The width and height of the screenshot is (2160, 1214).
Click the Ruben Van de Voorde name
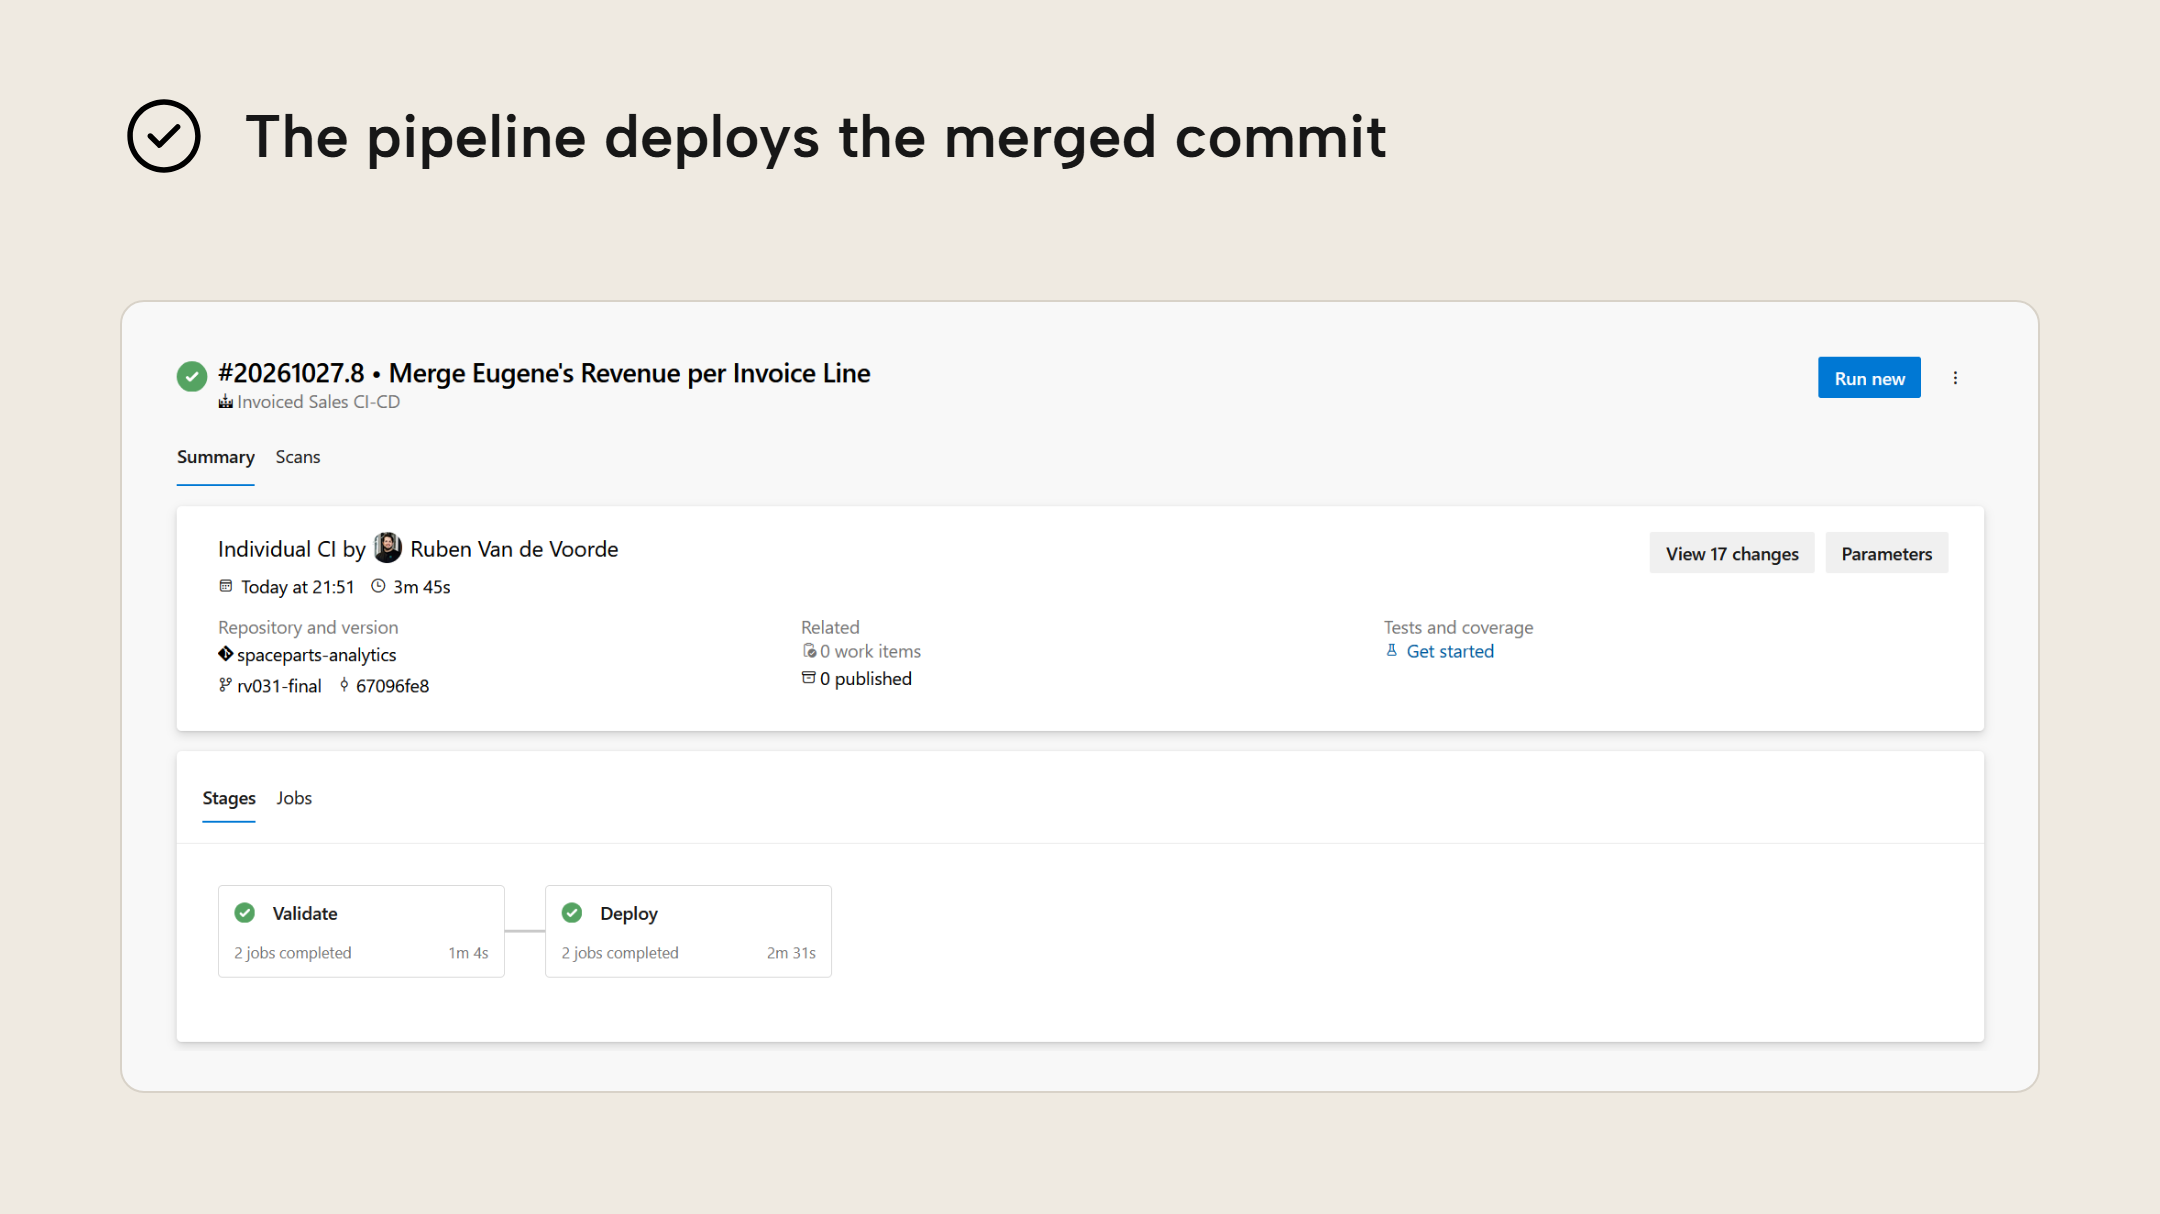[514, 549]
